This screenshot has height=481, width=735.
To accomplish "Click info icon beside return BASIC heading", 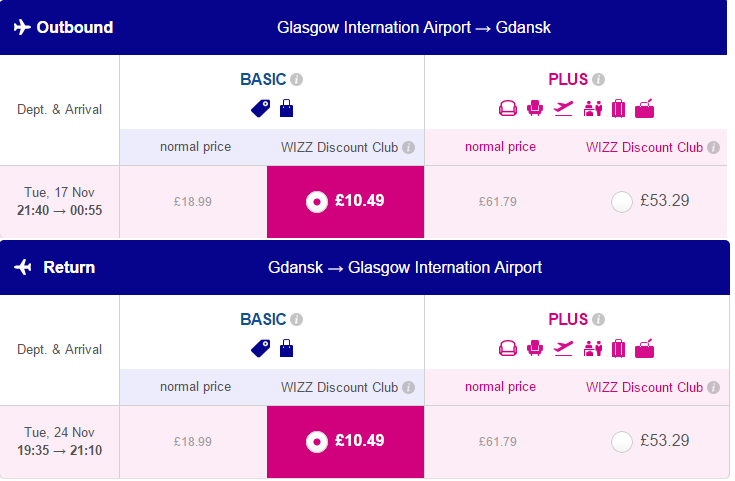I will [x=296, y=320].
